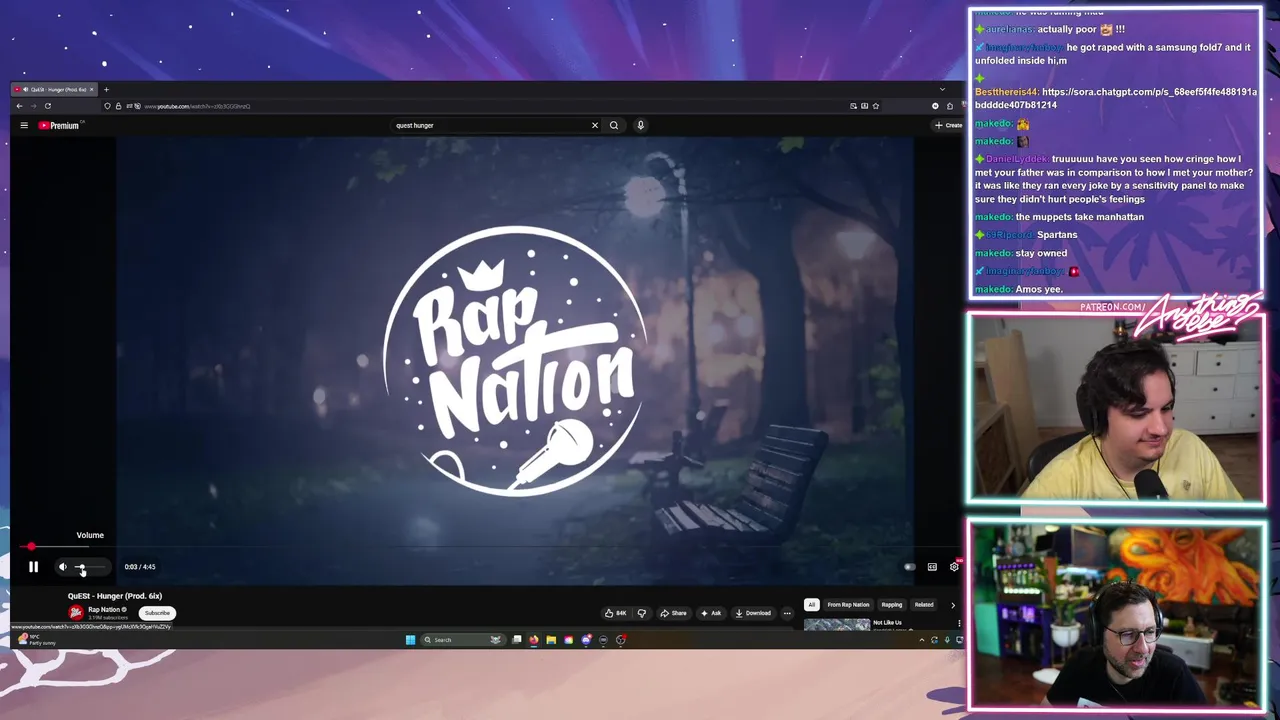Open the list all tabs chevron
The image size is (1280, 720).
[x=941, y=90]
